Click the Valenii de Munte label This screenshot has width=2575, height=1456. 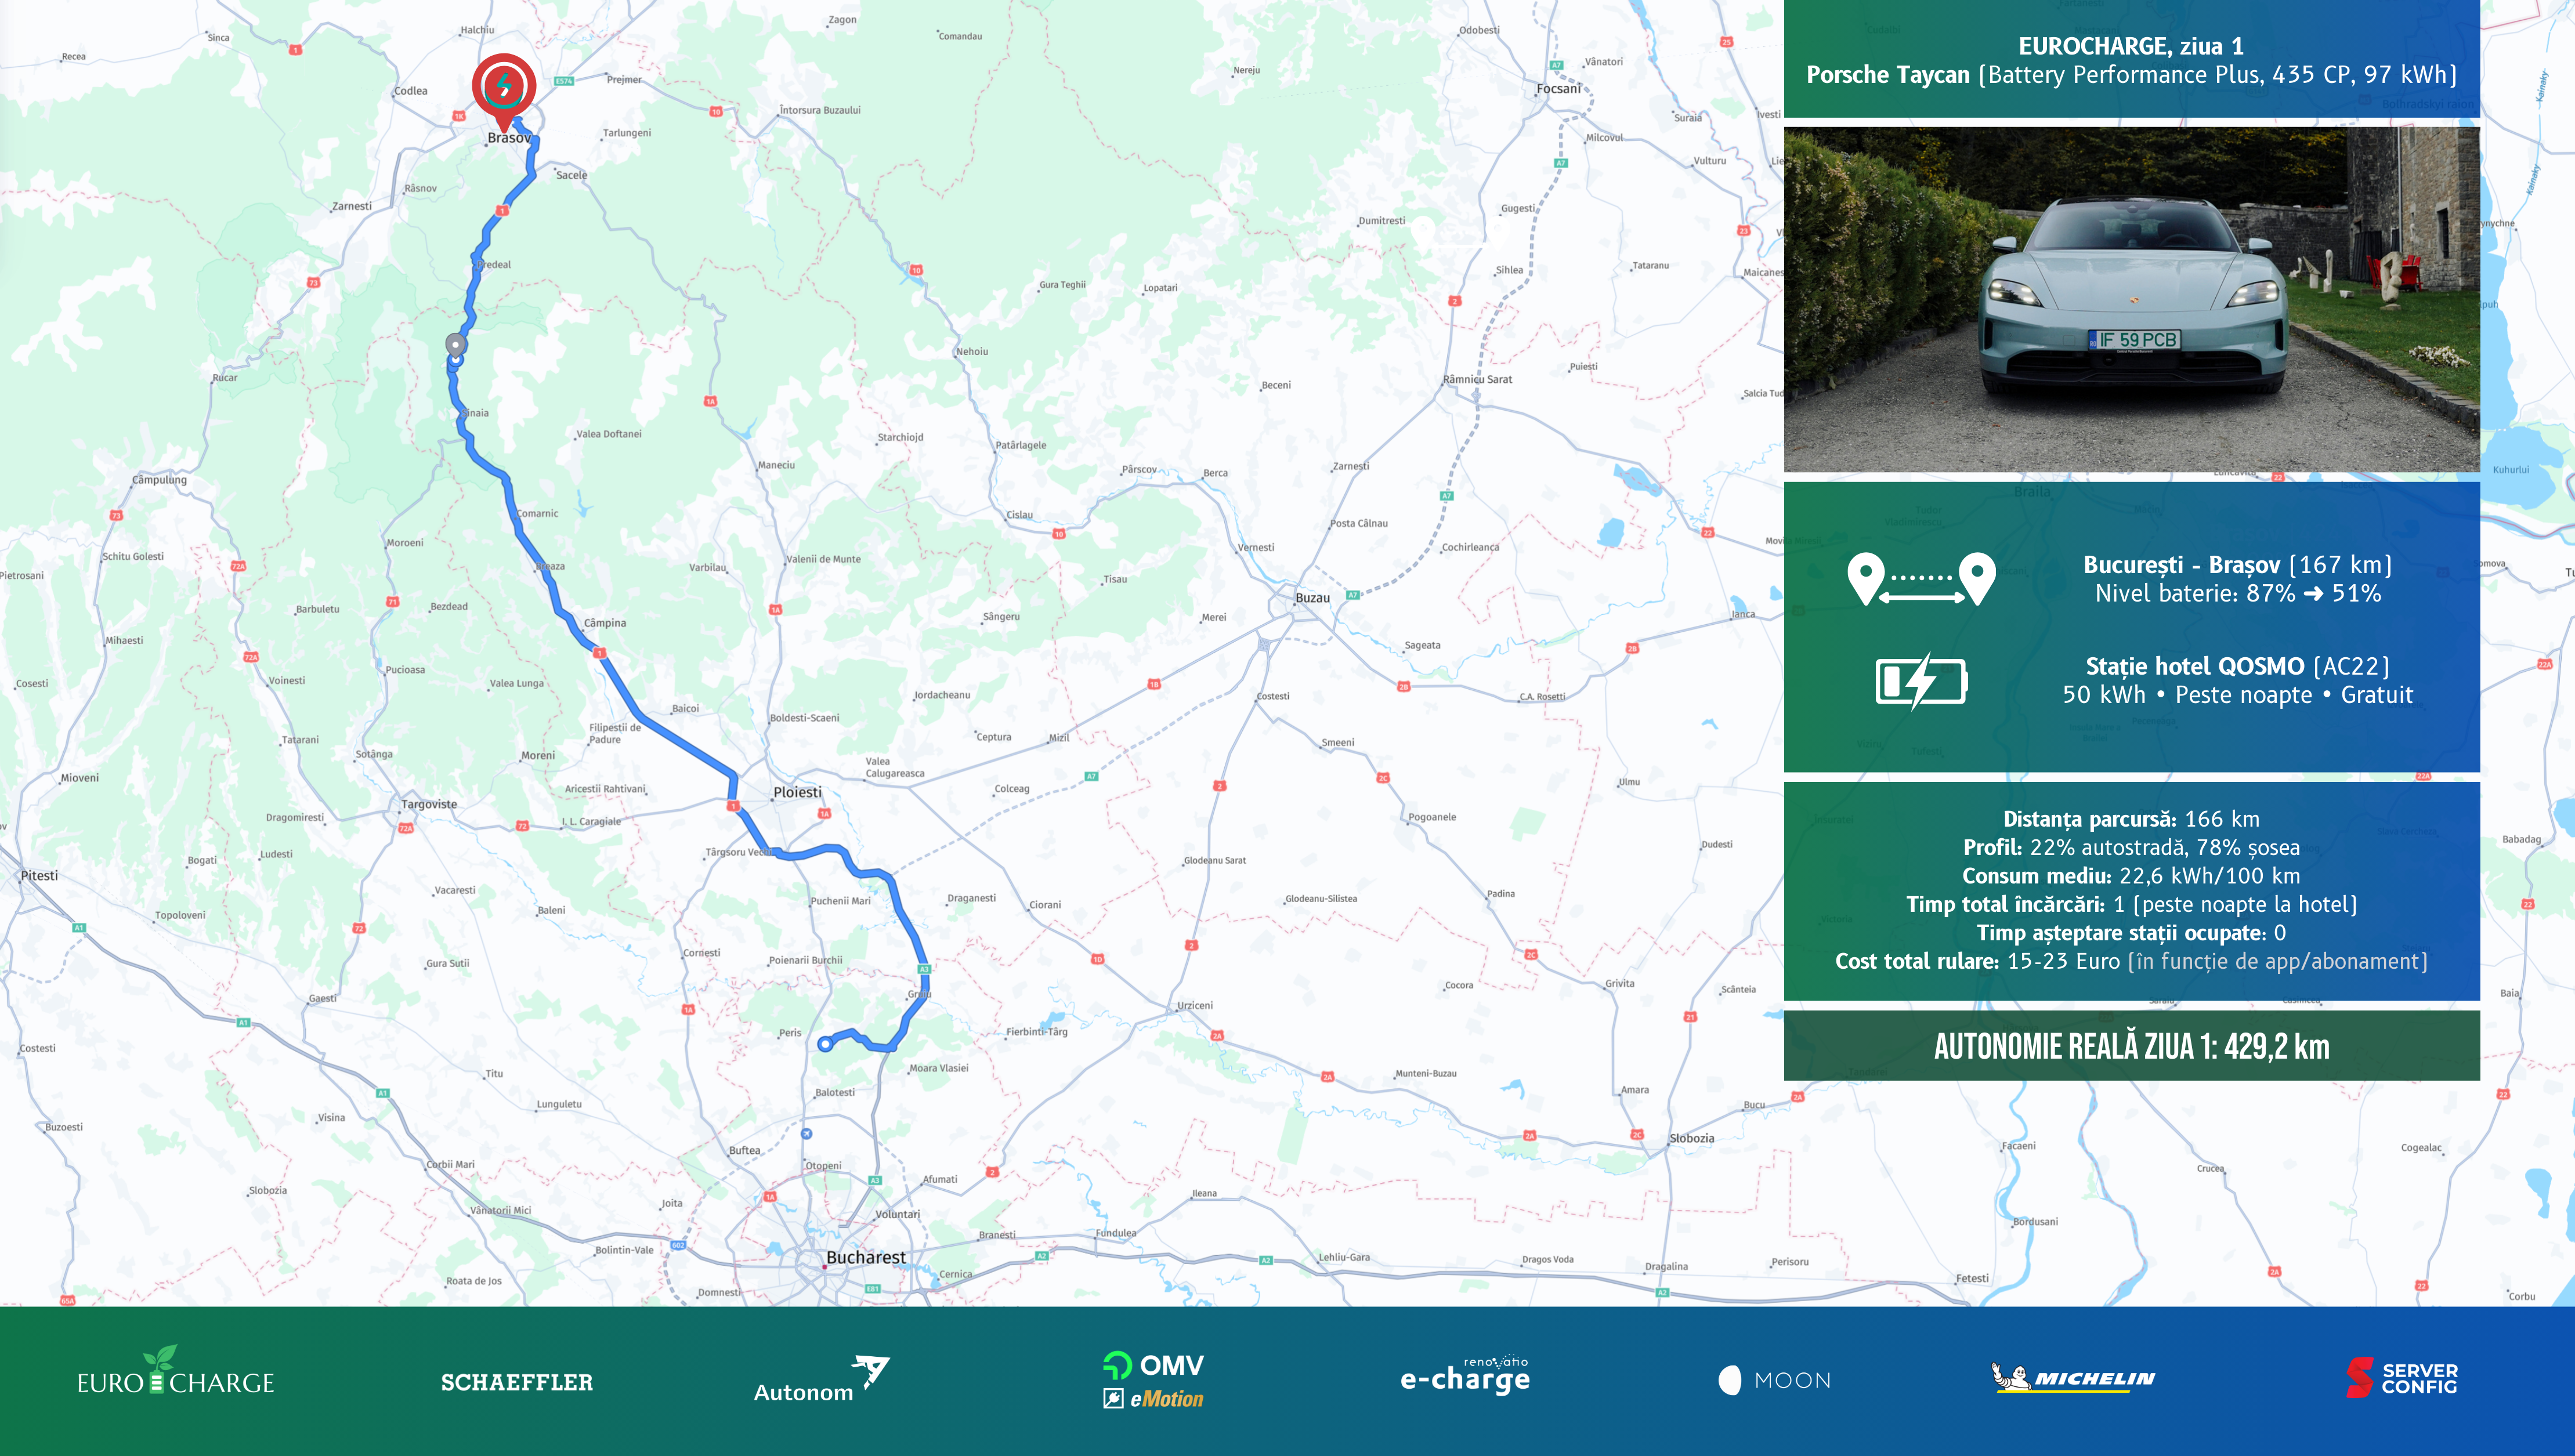point(823,559)
